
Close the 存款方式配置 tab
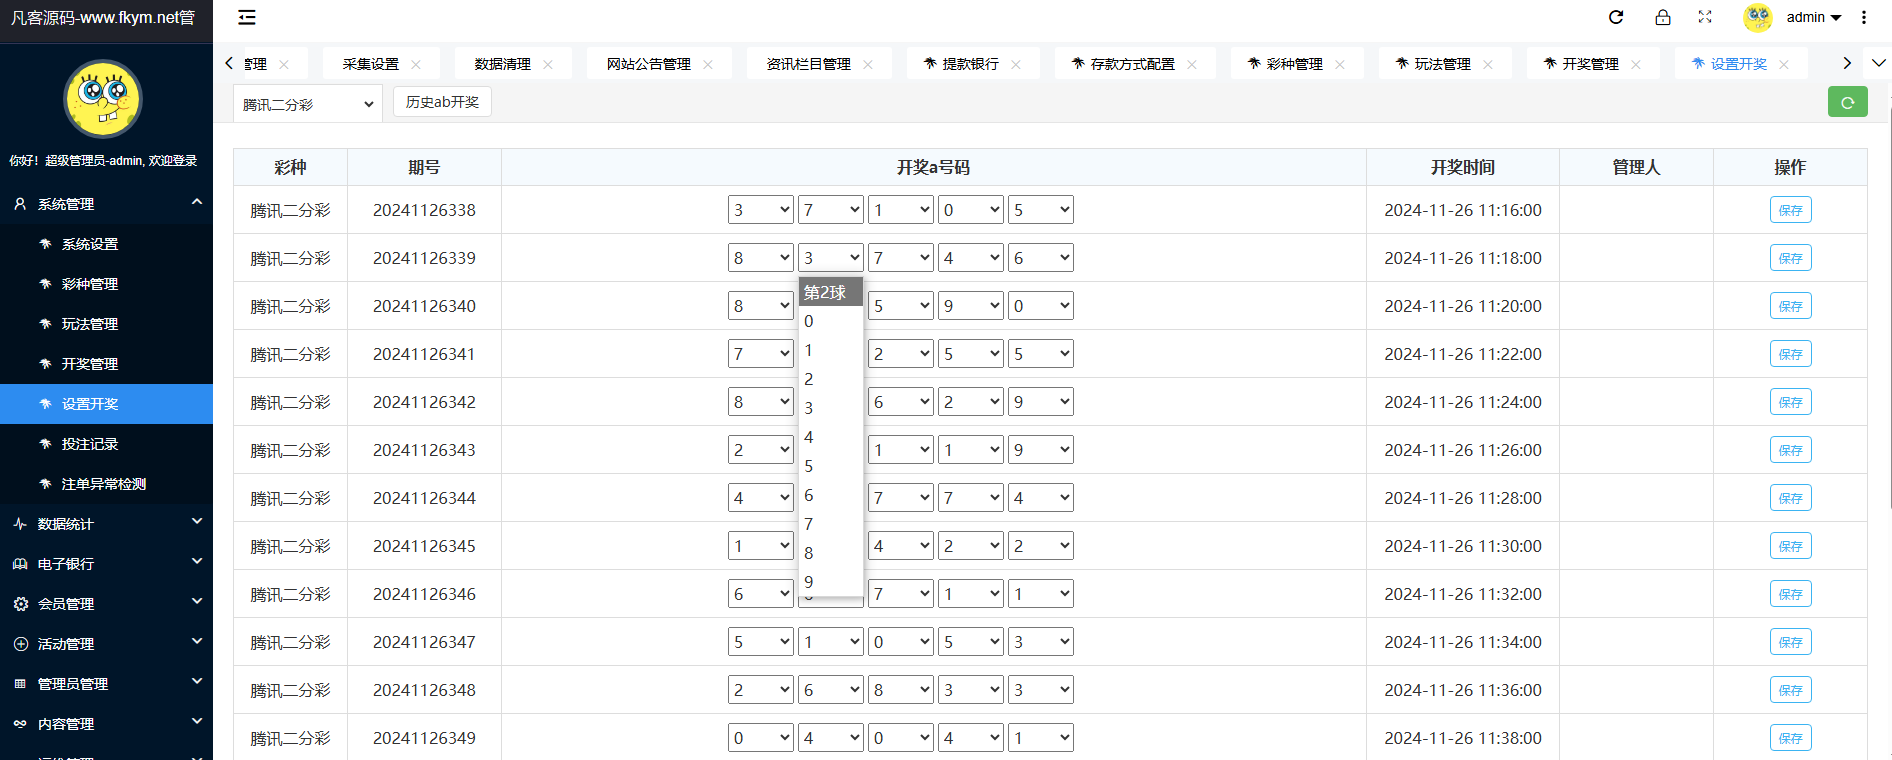(1192, 64)
